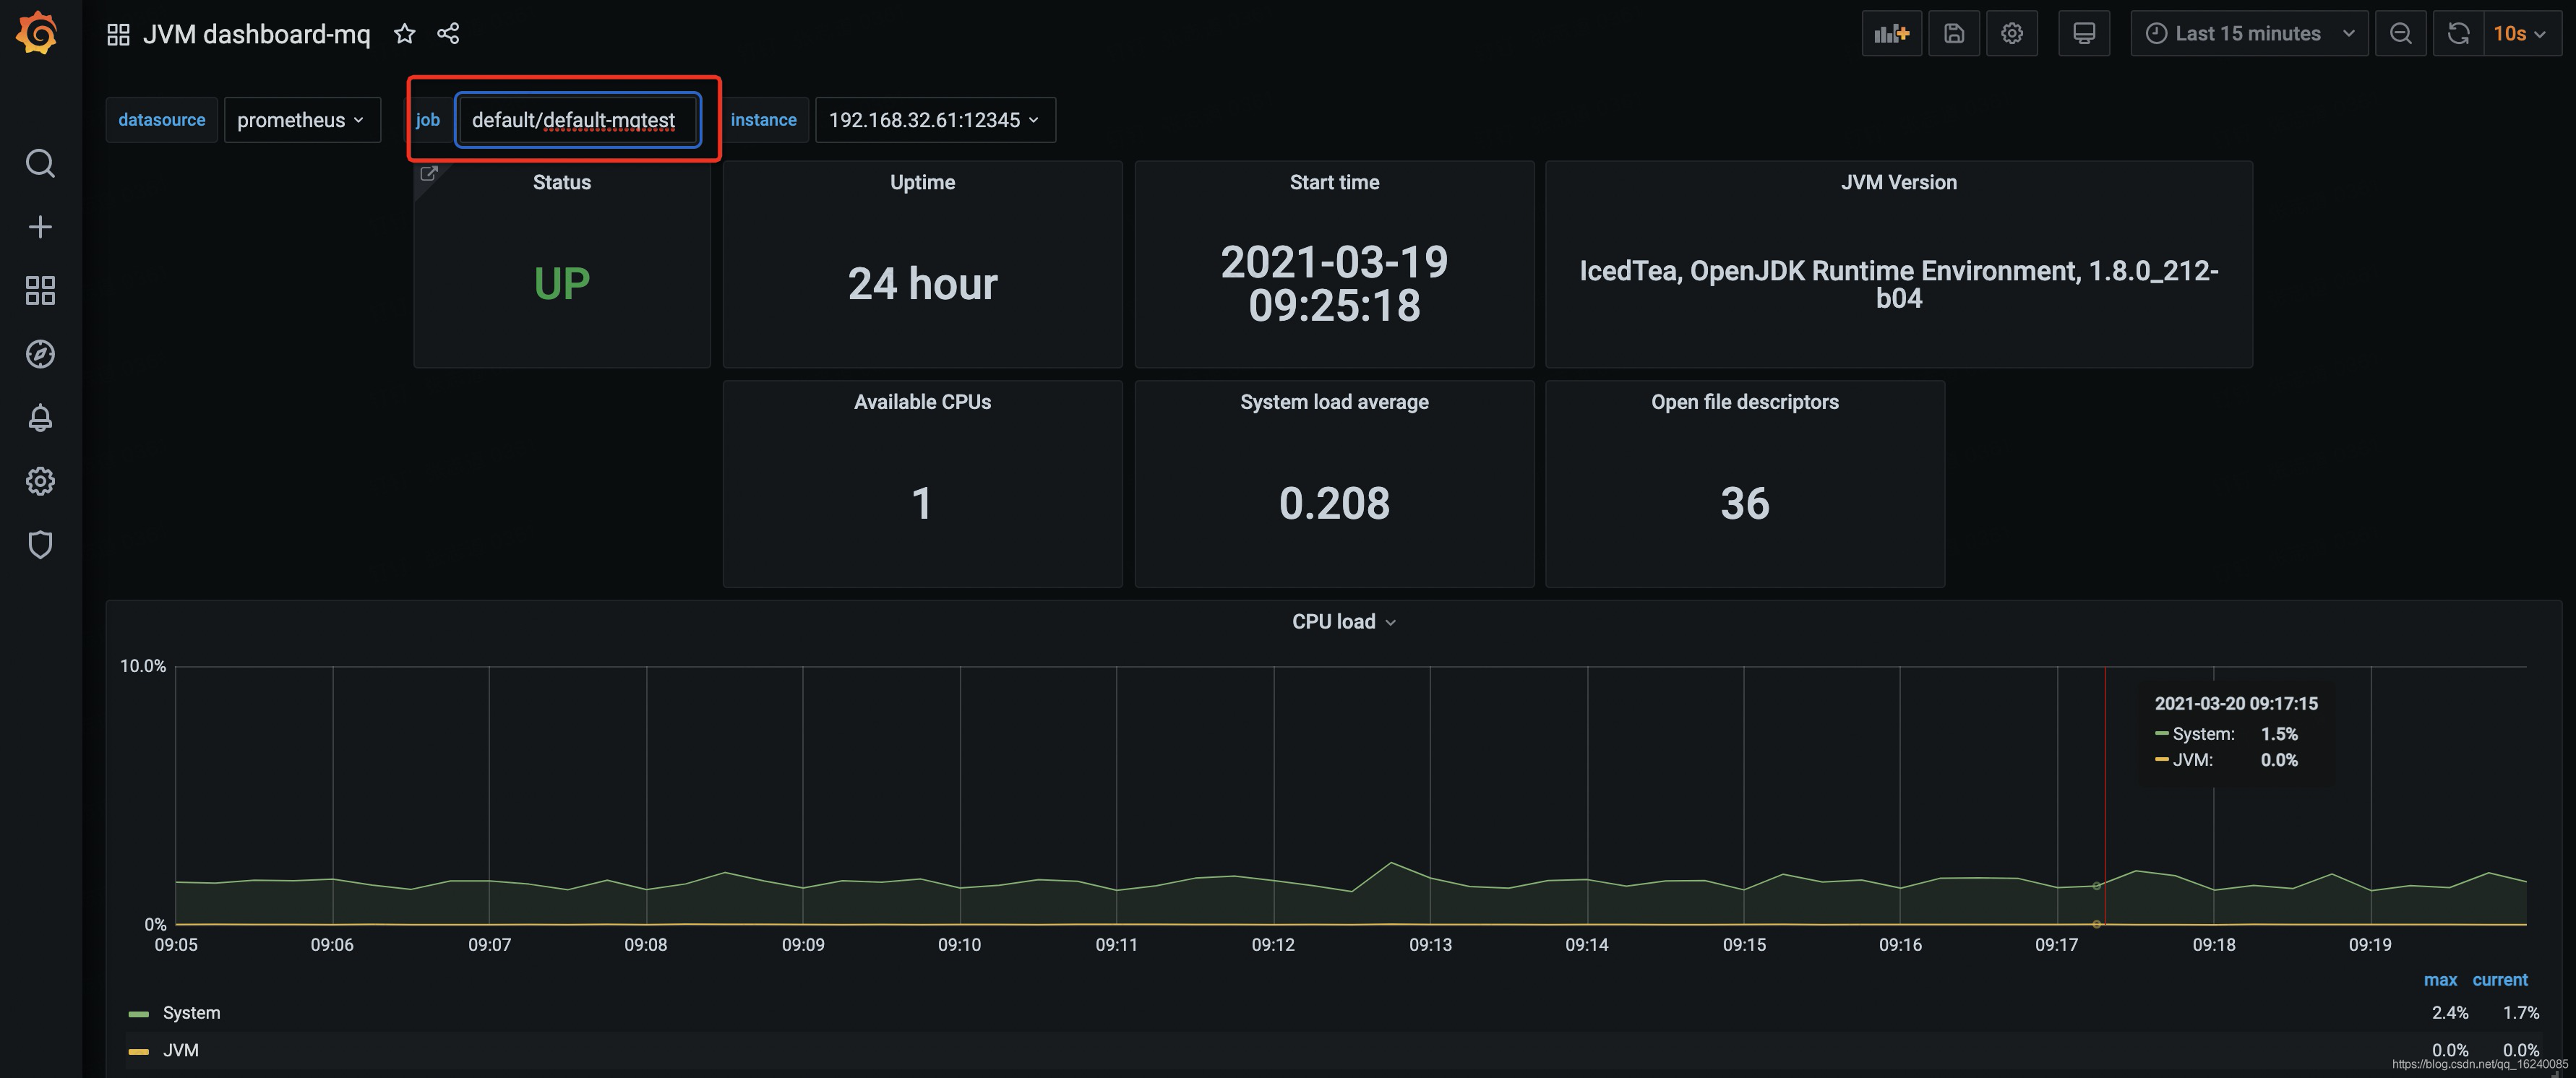Click the JVM legend color swatch

click(138, 1051)
